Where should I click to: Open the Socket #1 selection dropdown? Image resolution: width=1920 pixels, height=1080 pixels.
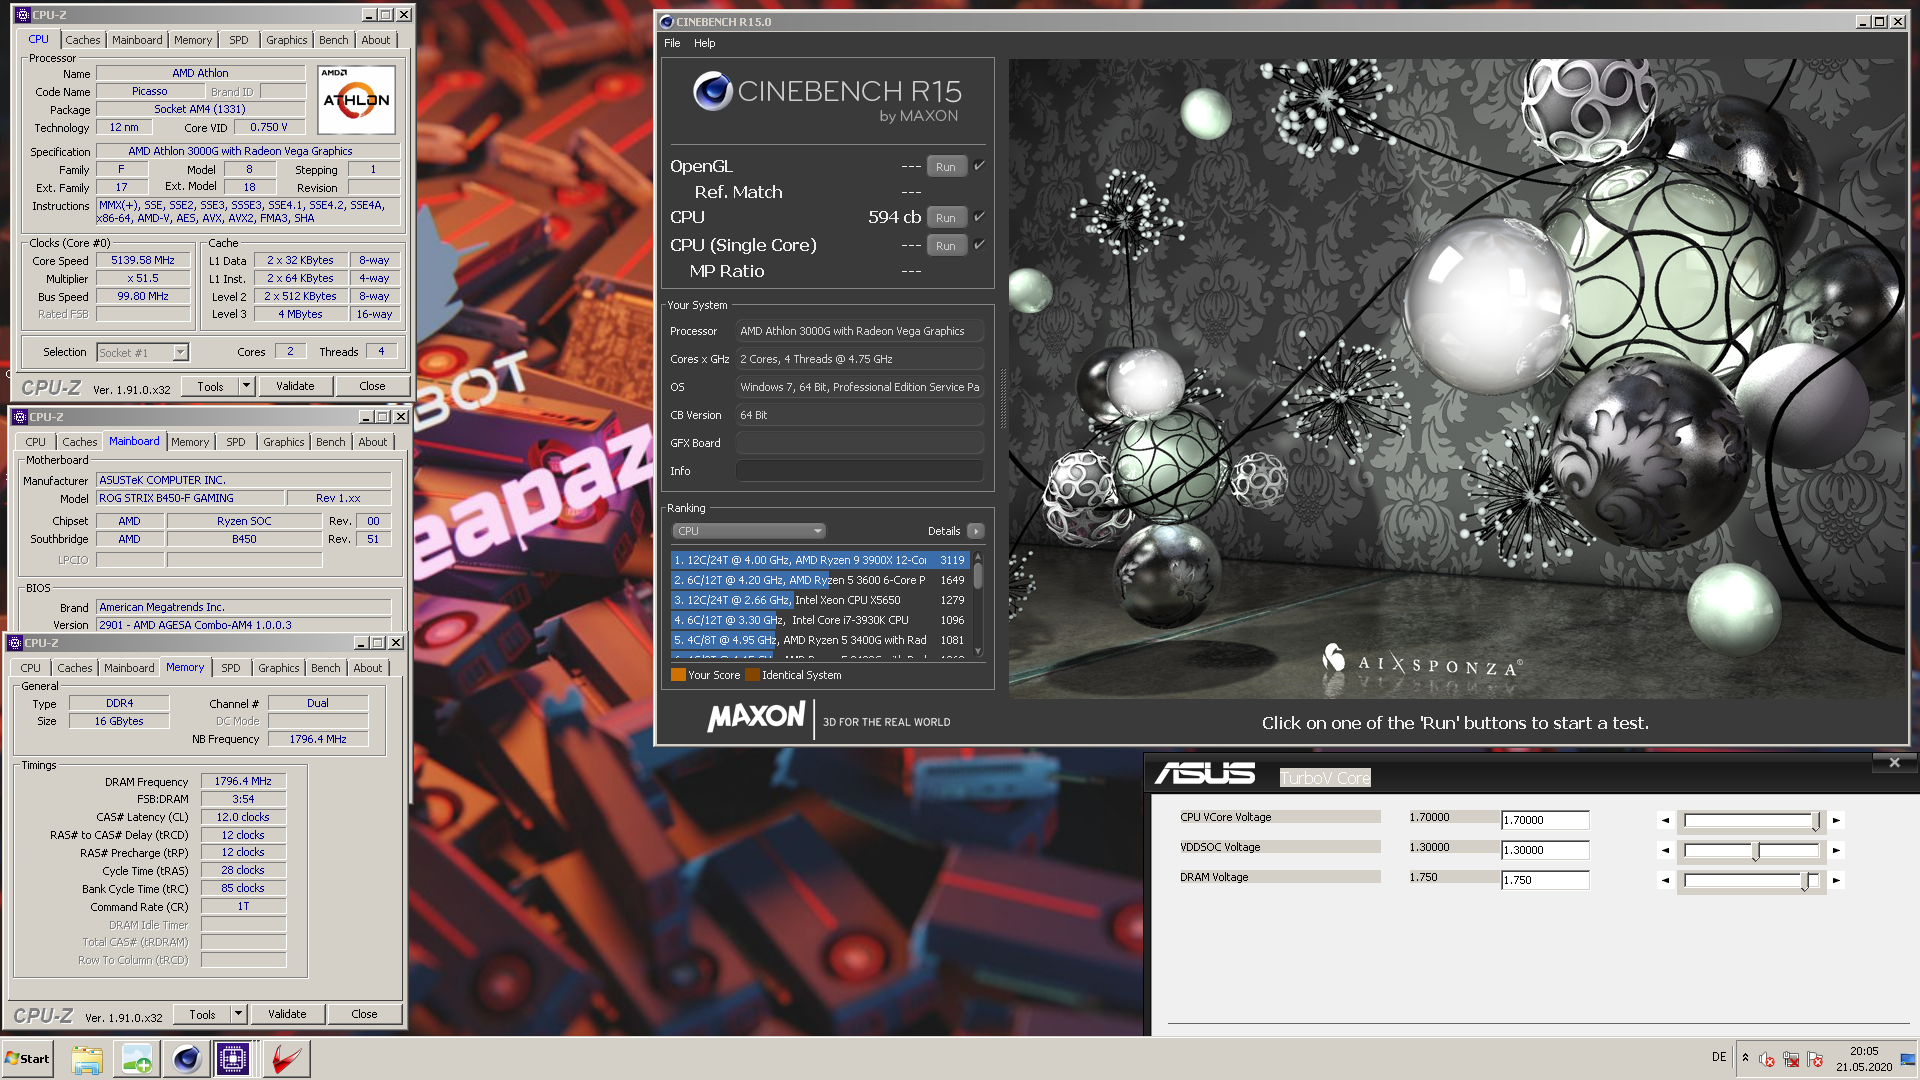pos(180,352)
